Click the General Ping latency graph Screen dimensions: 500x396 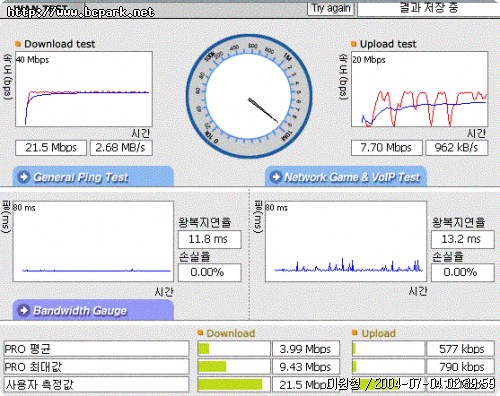(x=93, y=241)
